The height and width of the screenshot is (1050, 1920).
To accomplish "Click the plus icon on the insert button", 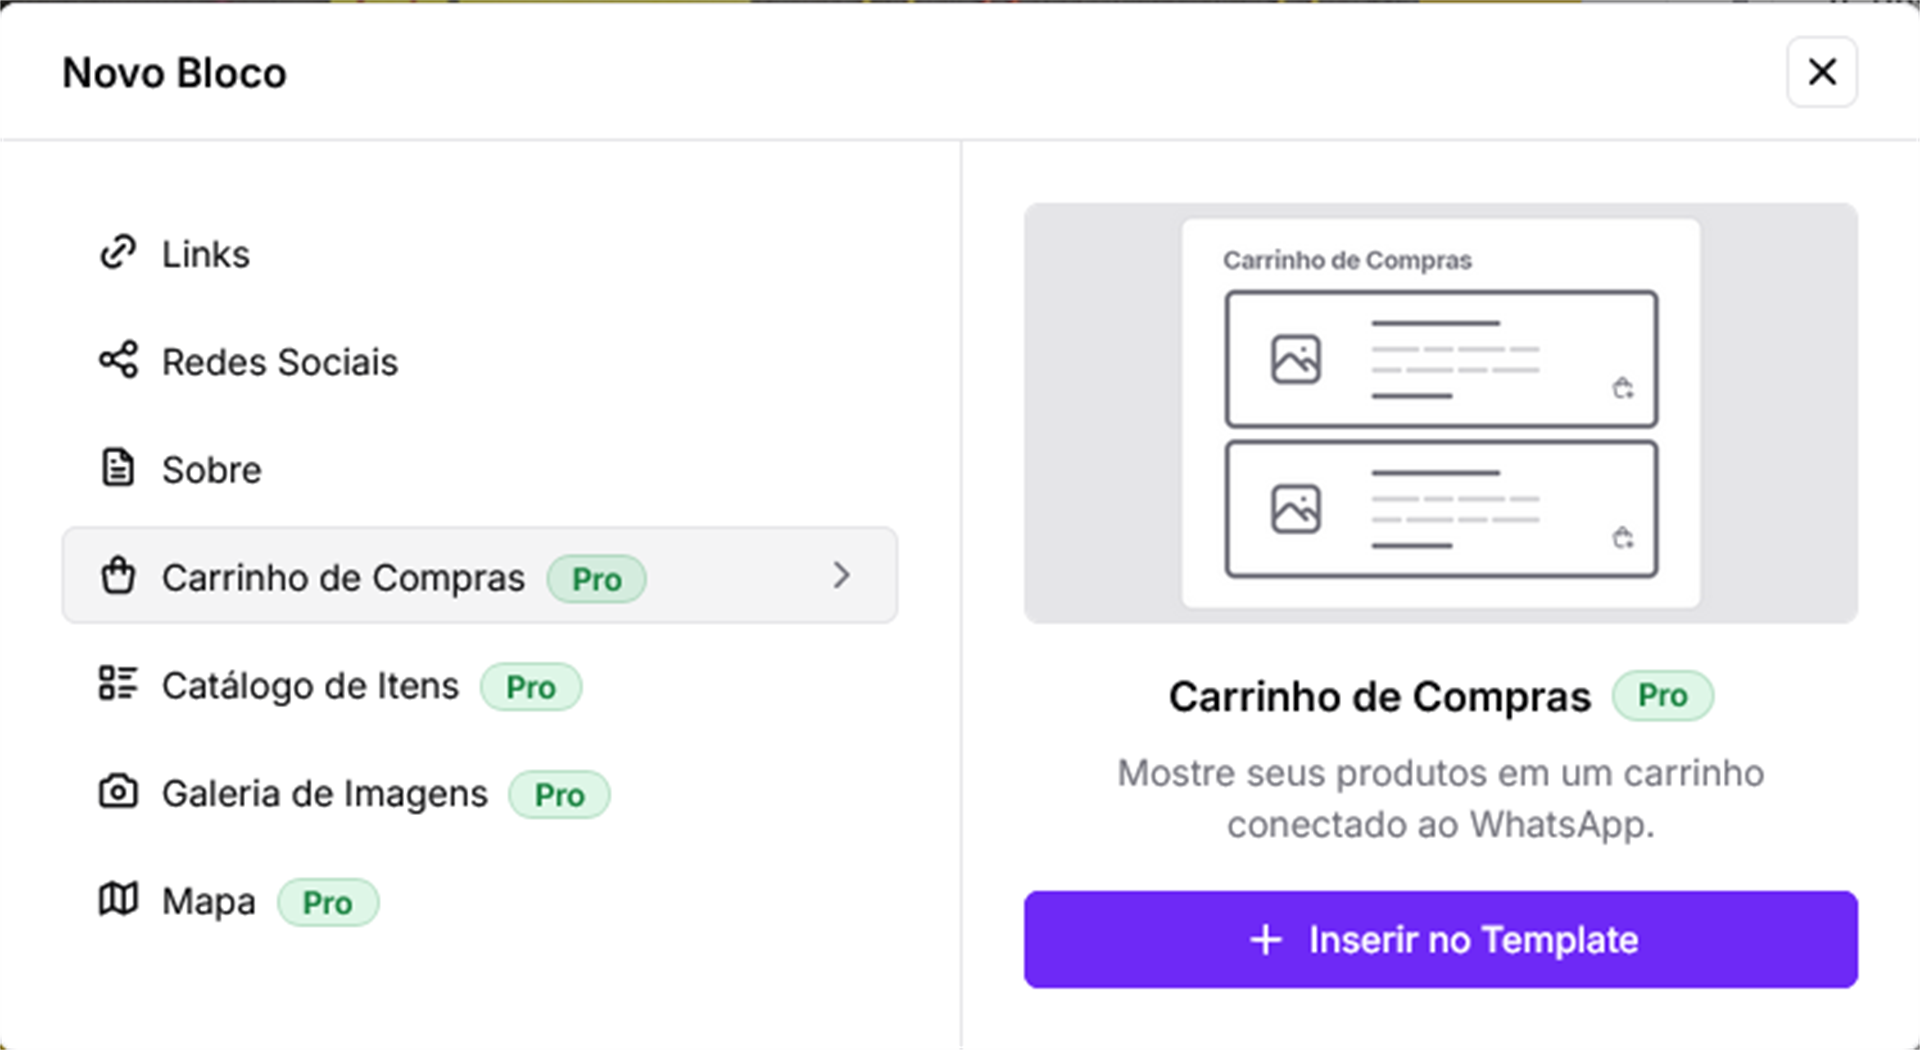I will click(1266, 940).
